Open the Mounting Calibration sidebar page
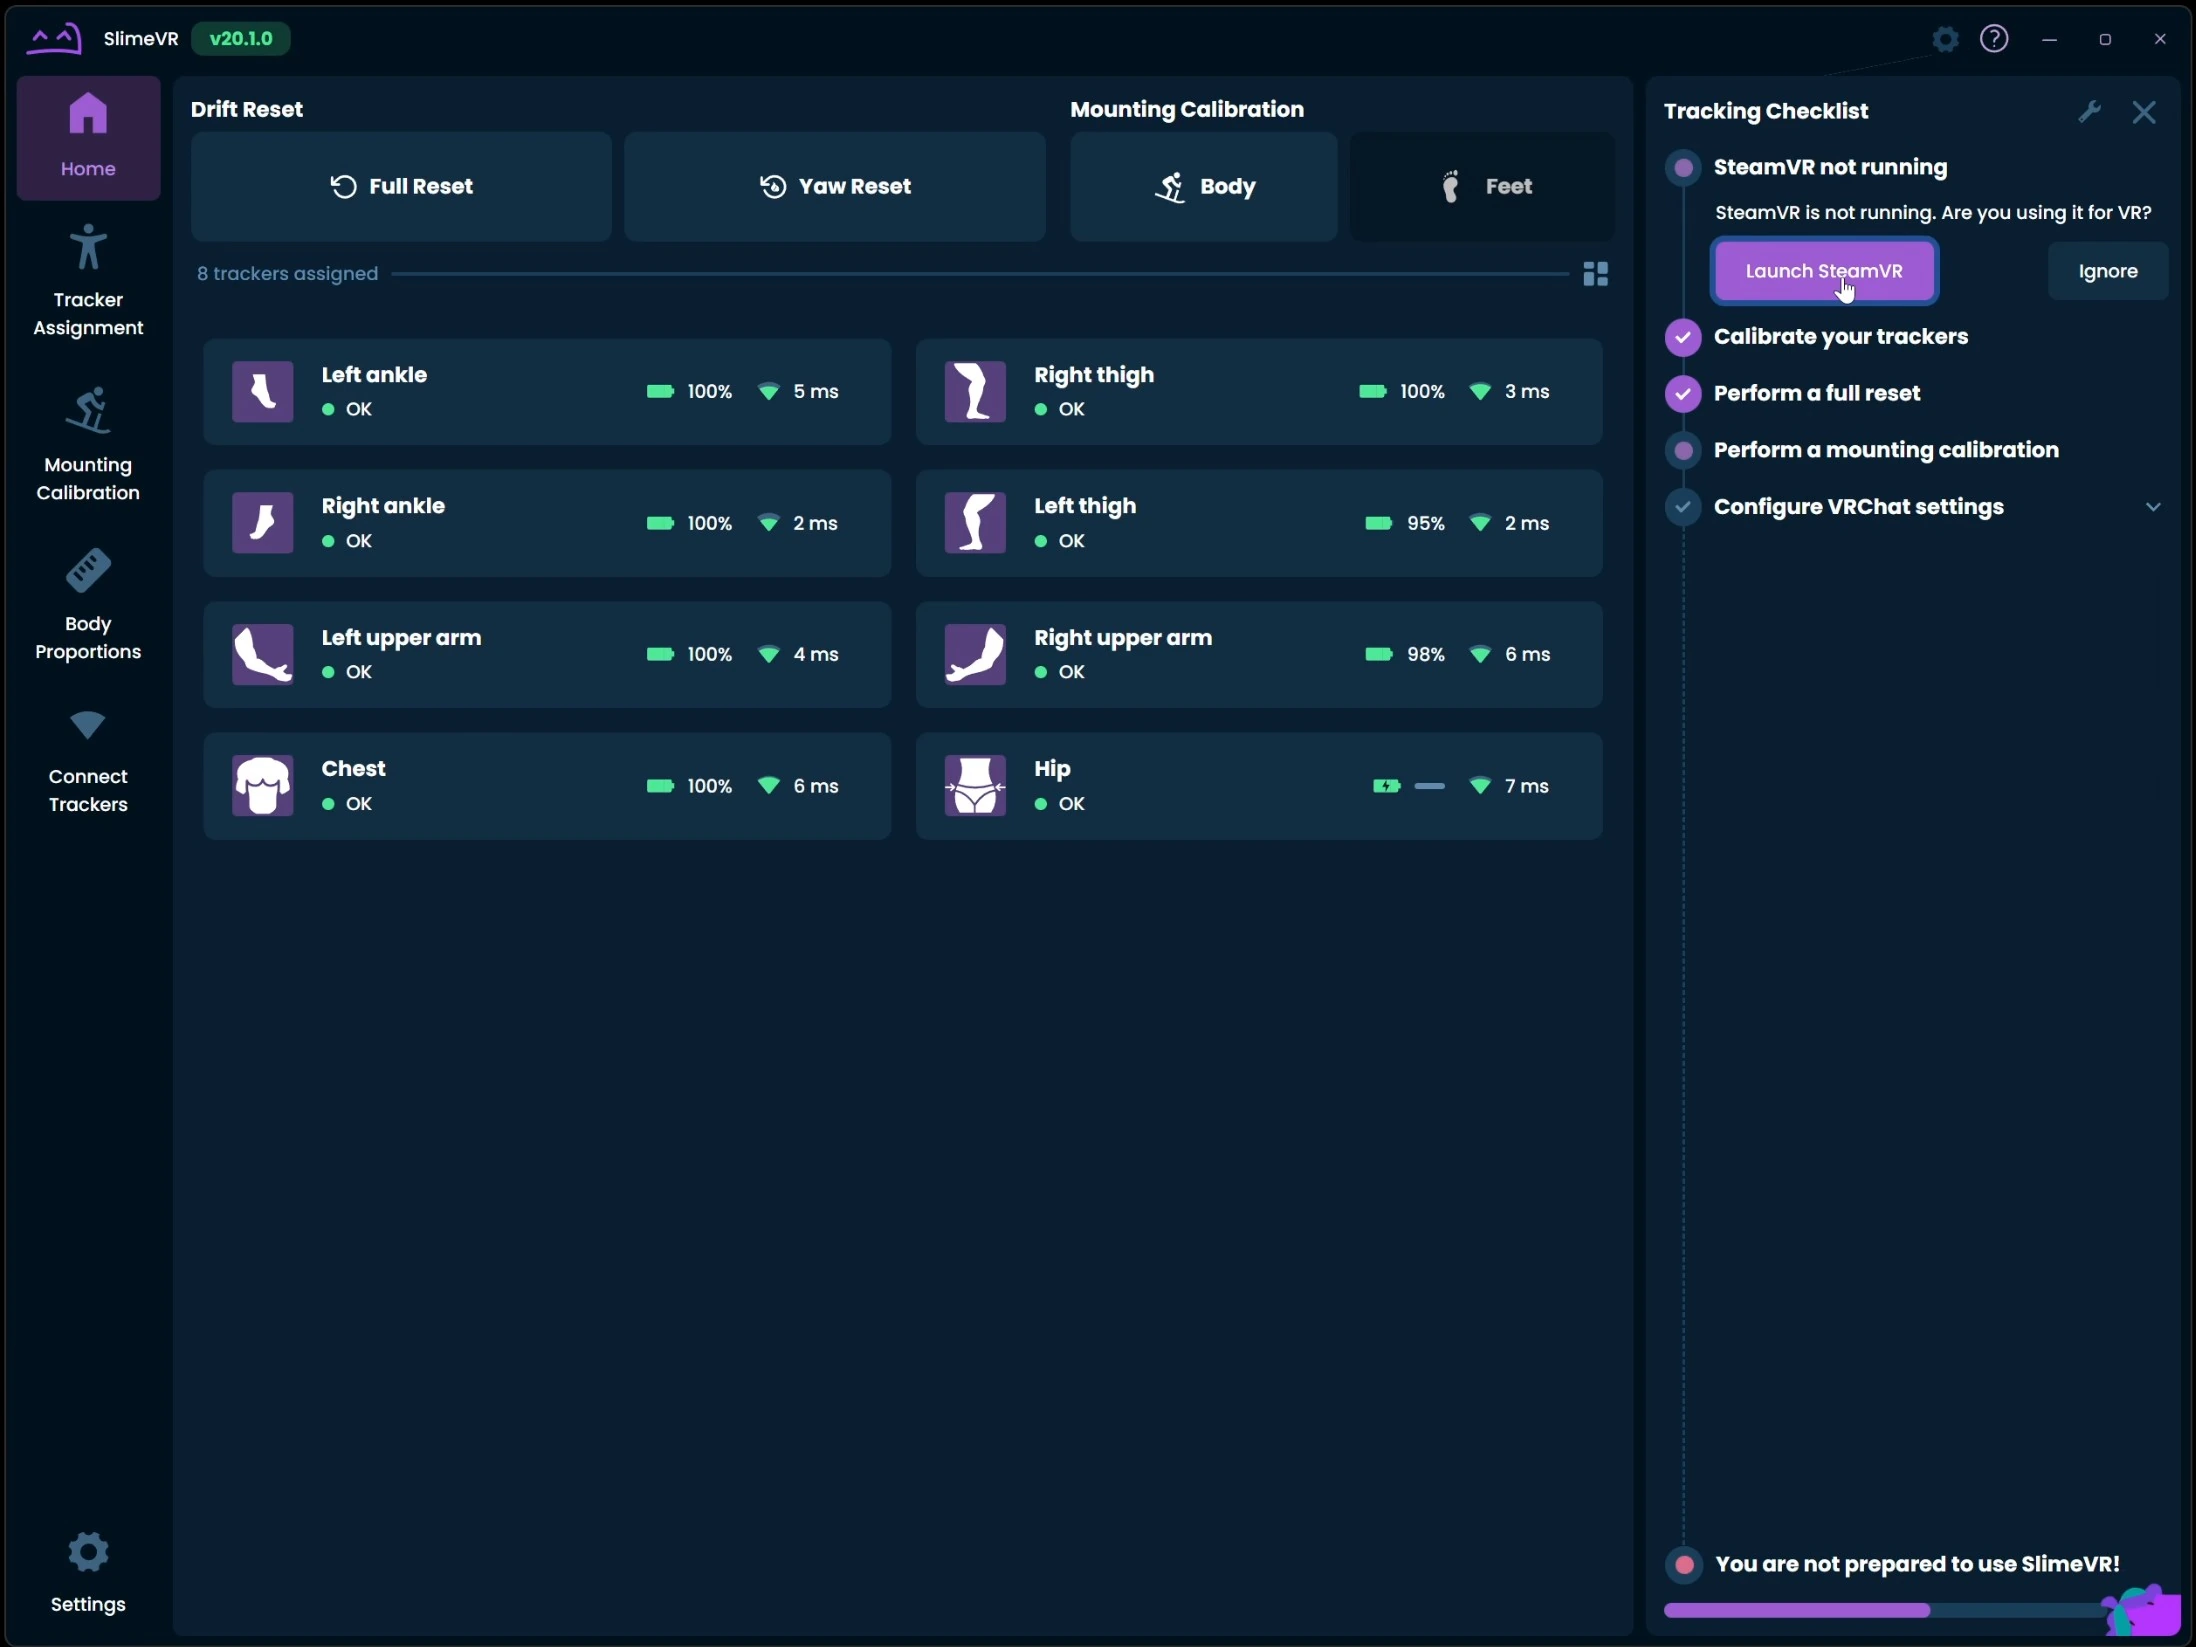 [x=88, y=444]
